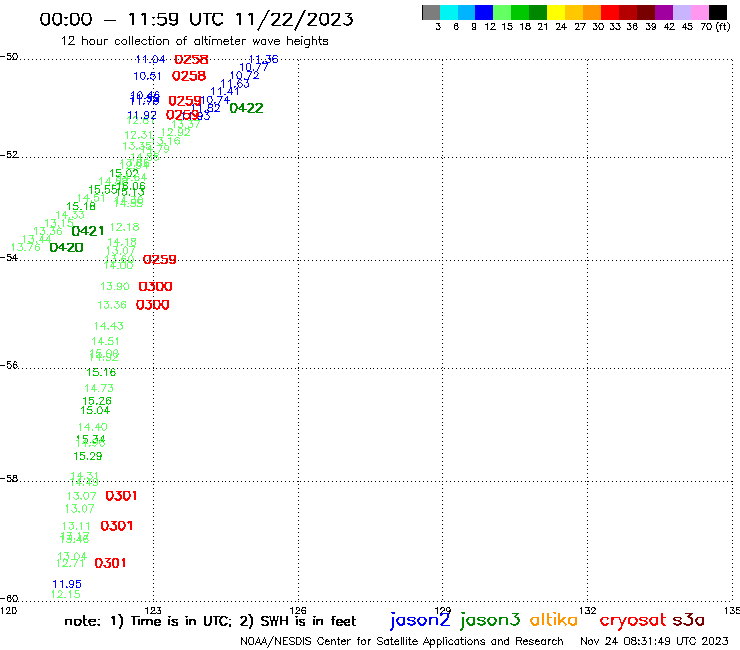Click the cyan swatch in the color scale
The width and height of the screenshot is (740, 650).
[x=449, y=12]
